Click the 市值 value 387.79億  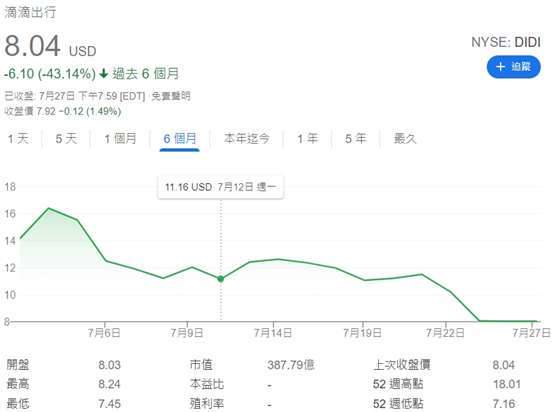[x=291, y=365]
